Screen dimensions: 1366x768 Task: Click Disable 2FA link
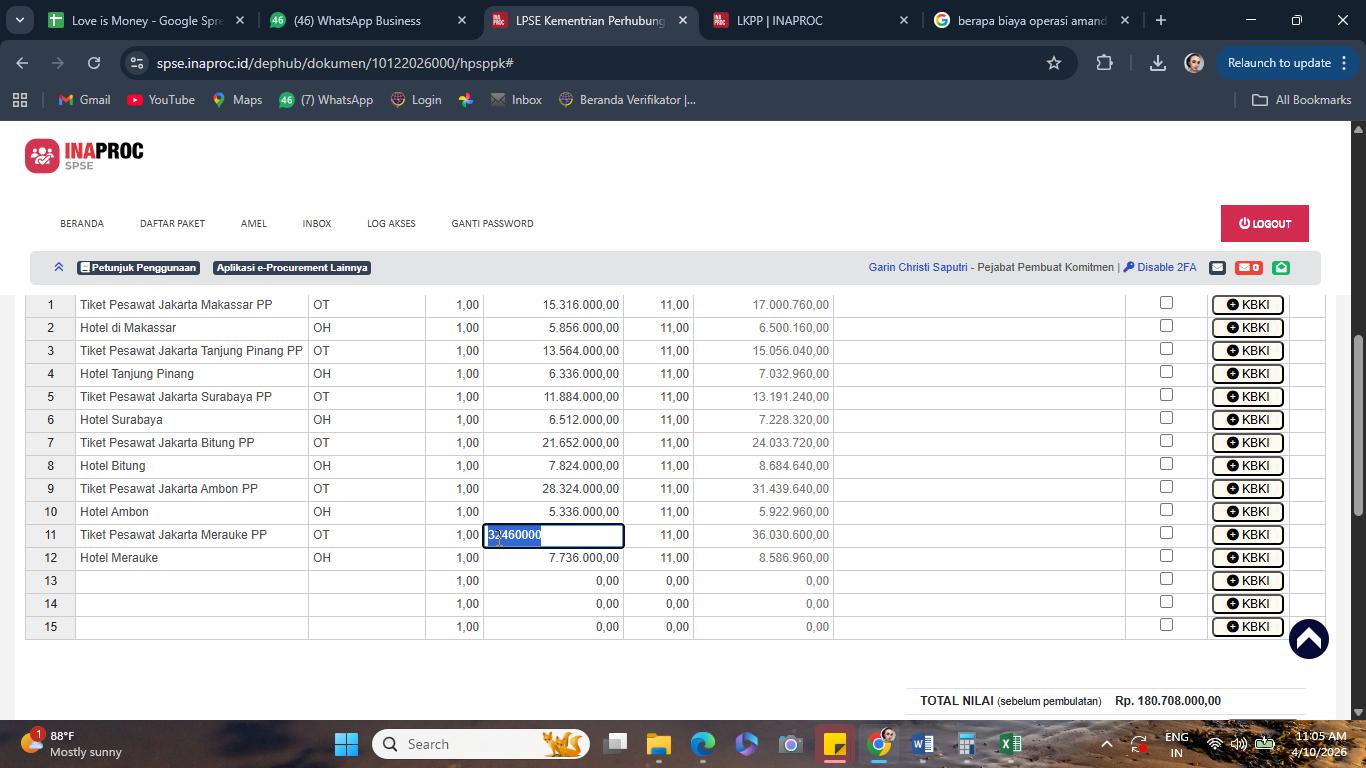[1160, 267]
